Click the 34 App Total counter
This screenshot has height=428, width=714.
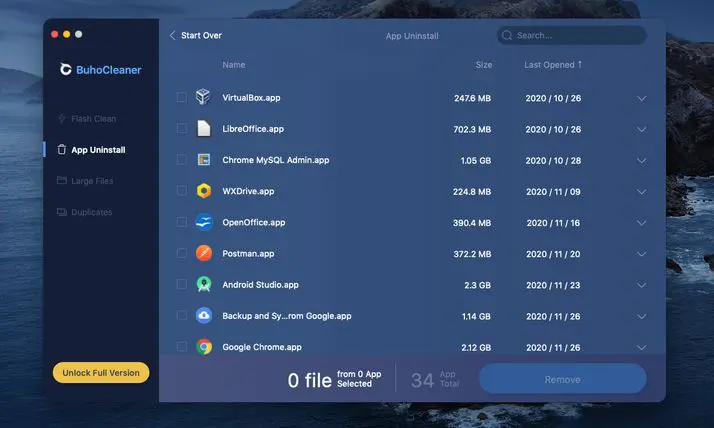pyautogui.click(x=435, y=379)
